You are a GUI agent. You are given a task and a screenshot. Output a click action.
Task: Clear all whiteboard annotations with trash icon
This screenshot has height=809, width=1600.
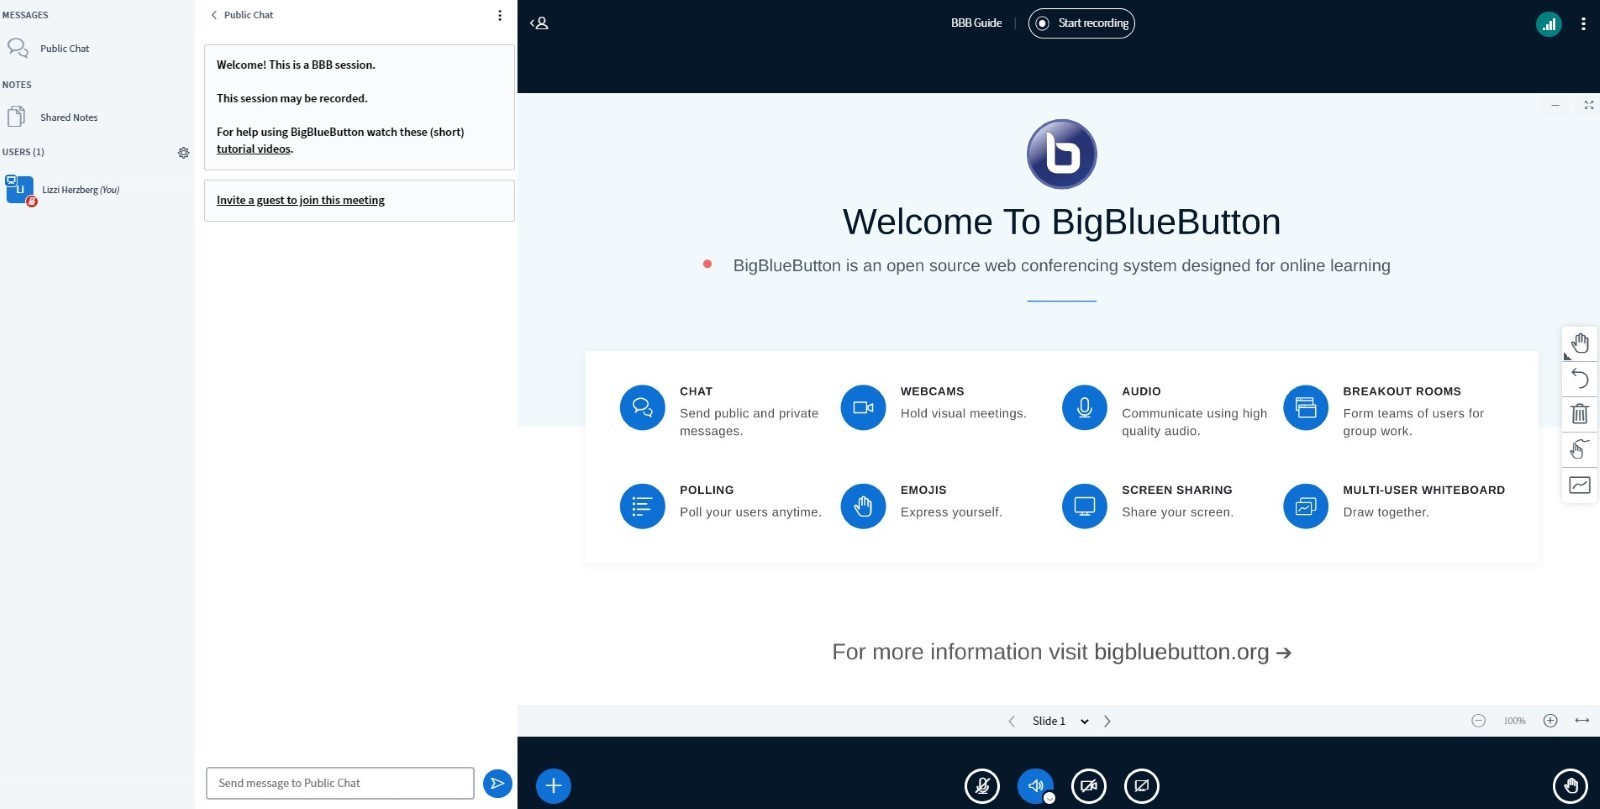tap(1580, 414)
